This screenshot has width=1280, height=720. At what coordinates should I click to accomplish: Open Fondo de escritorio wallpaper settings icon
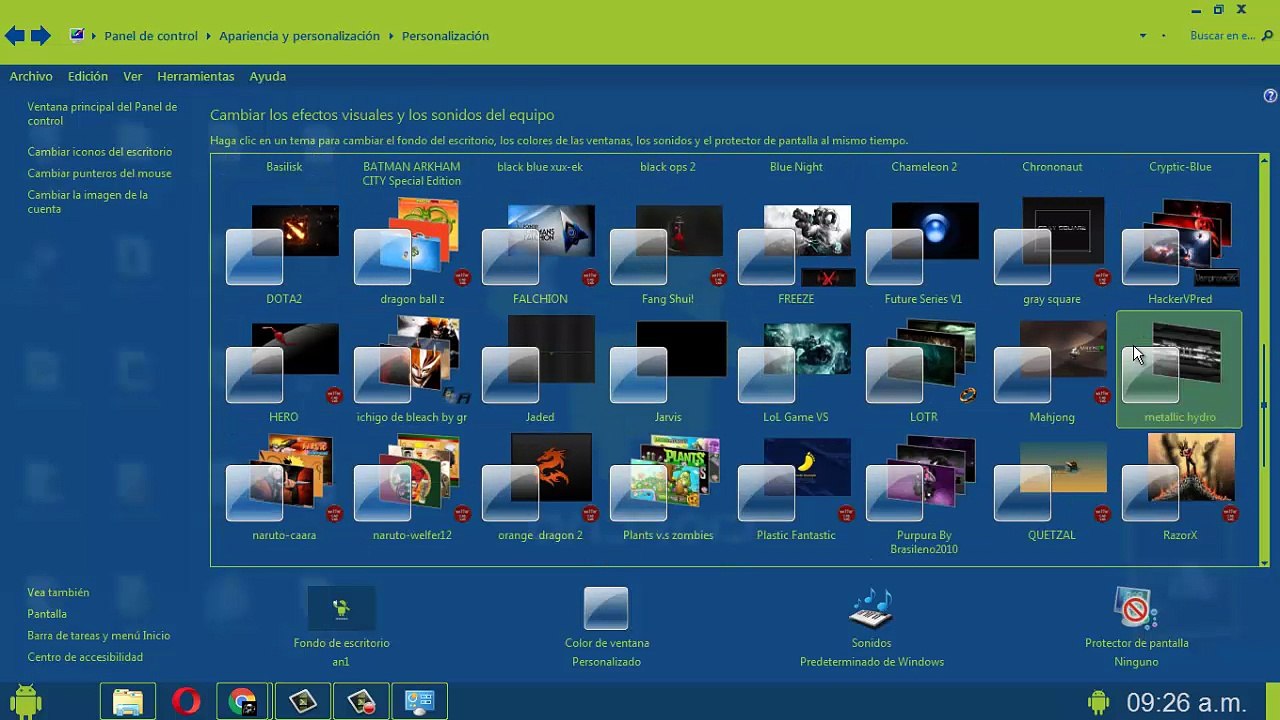tap(341, 608)
